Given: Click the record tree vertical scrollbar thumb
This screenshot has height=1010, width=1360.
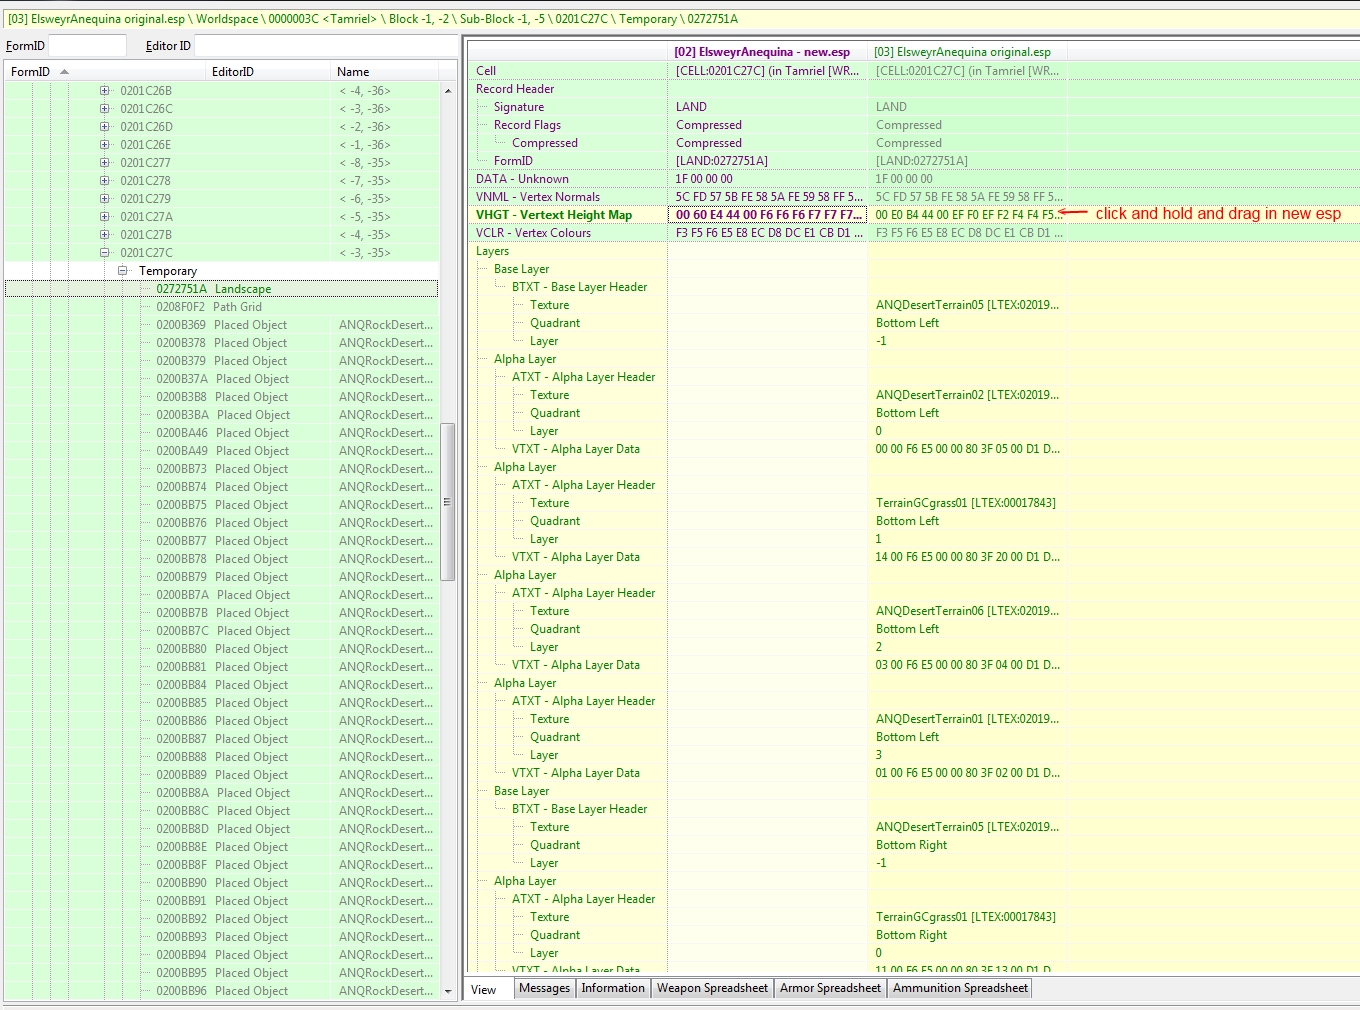Looking at the screenshot, I should point(448,502).
